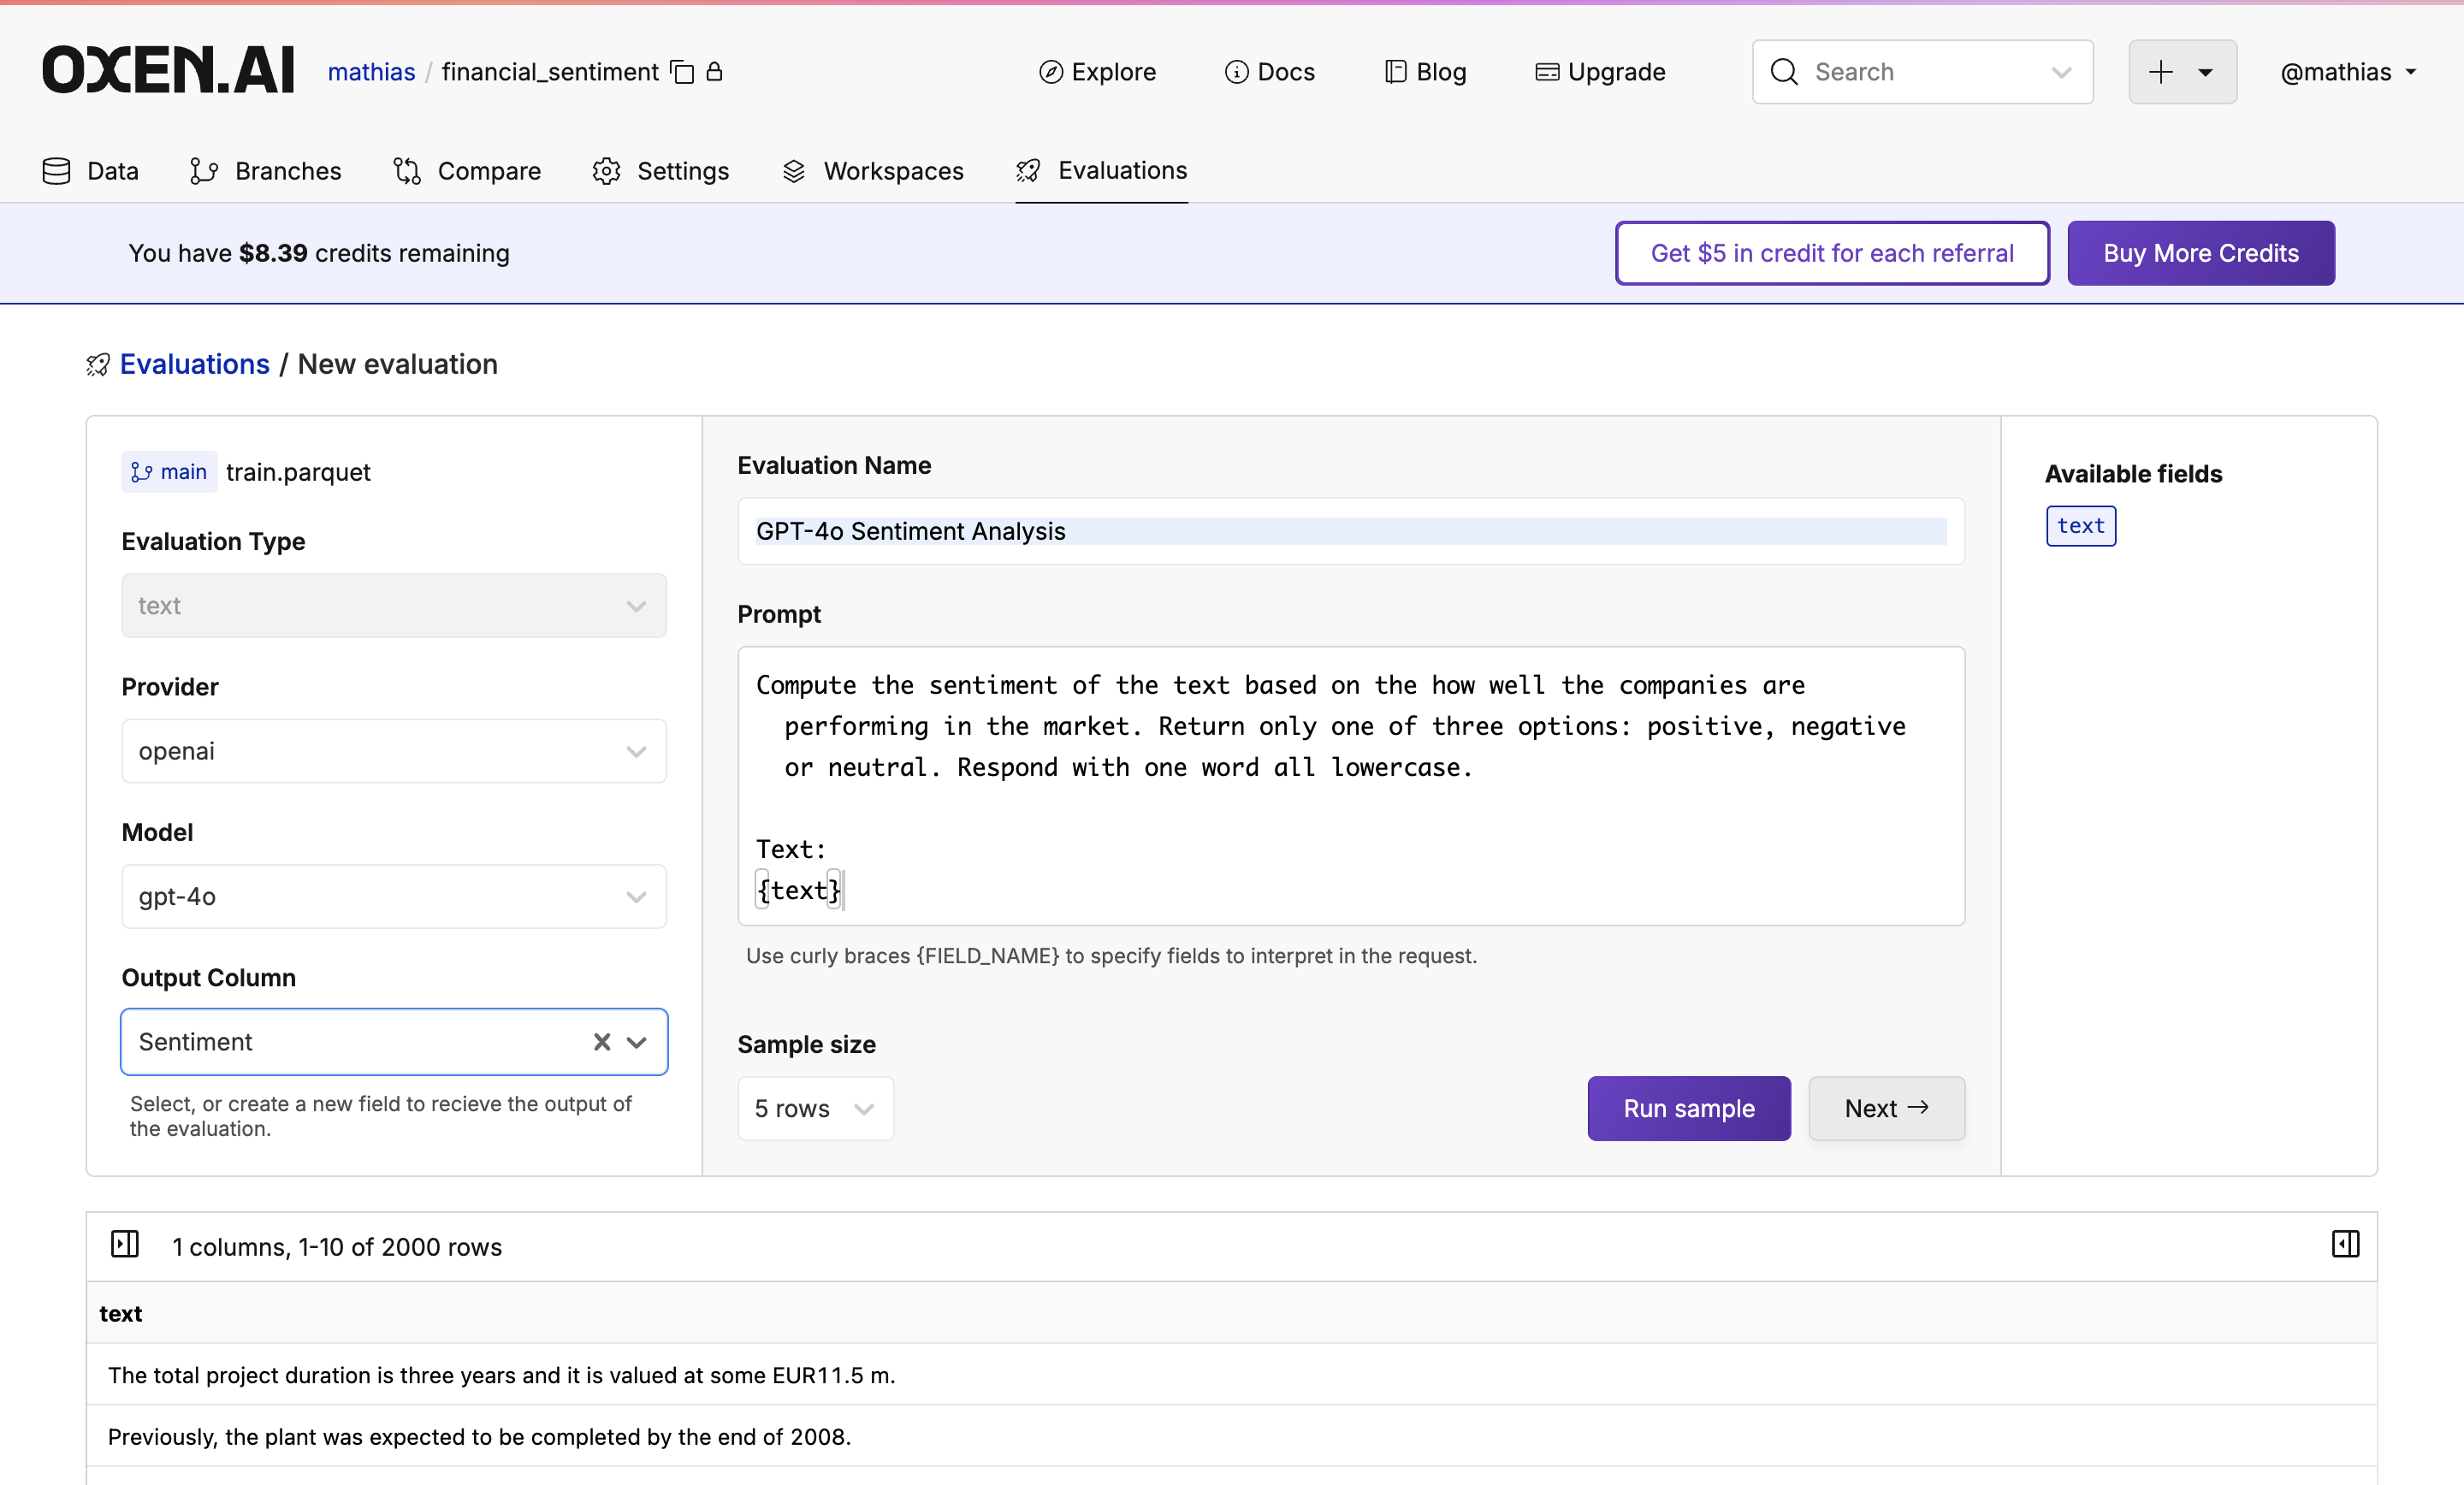The height and width of the screenshot is (1485, 2464).
Task: Open the Data tab icon
Action: 57,170
